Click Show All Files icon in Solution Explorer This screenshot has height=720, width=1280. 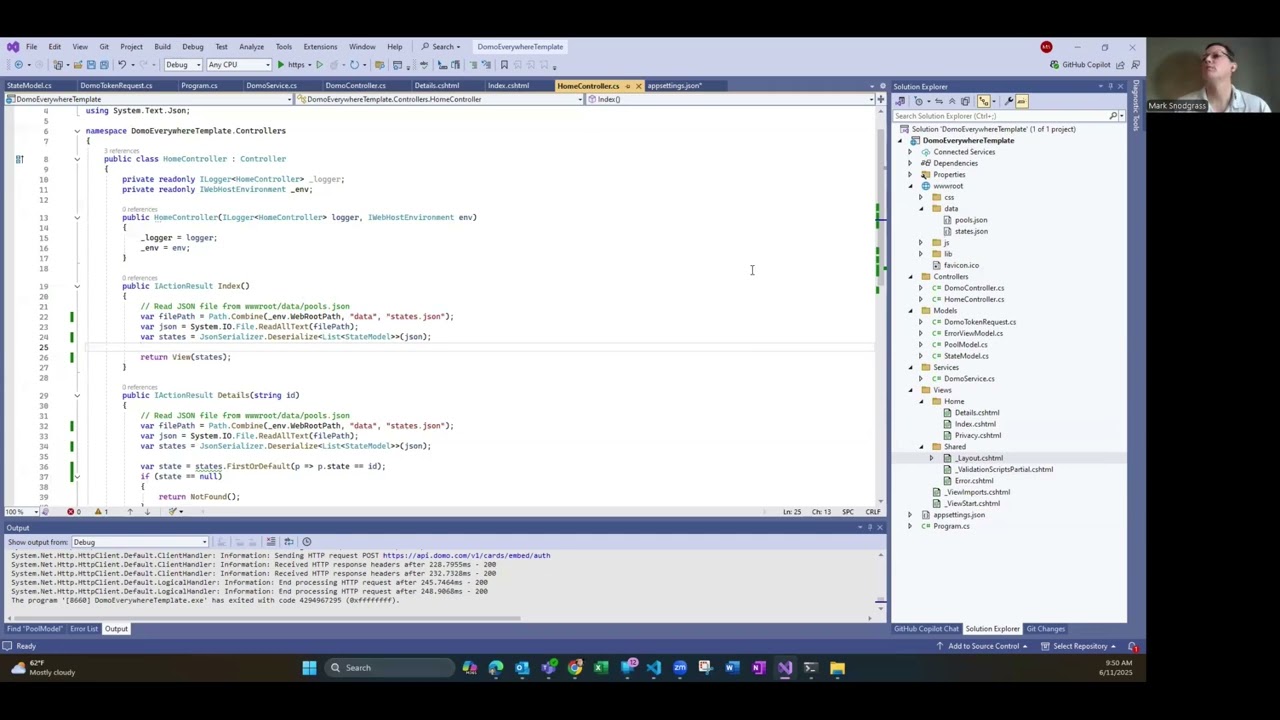tap(965, 101)
